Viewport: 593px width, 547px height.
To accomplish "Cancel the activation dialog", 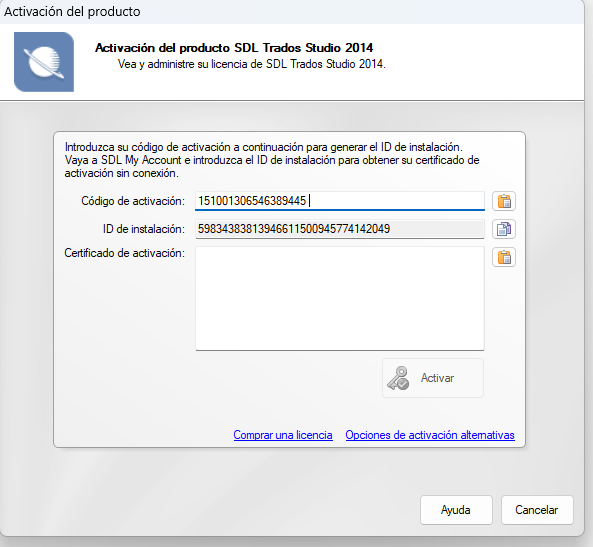I will pos(537,510).
